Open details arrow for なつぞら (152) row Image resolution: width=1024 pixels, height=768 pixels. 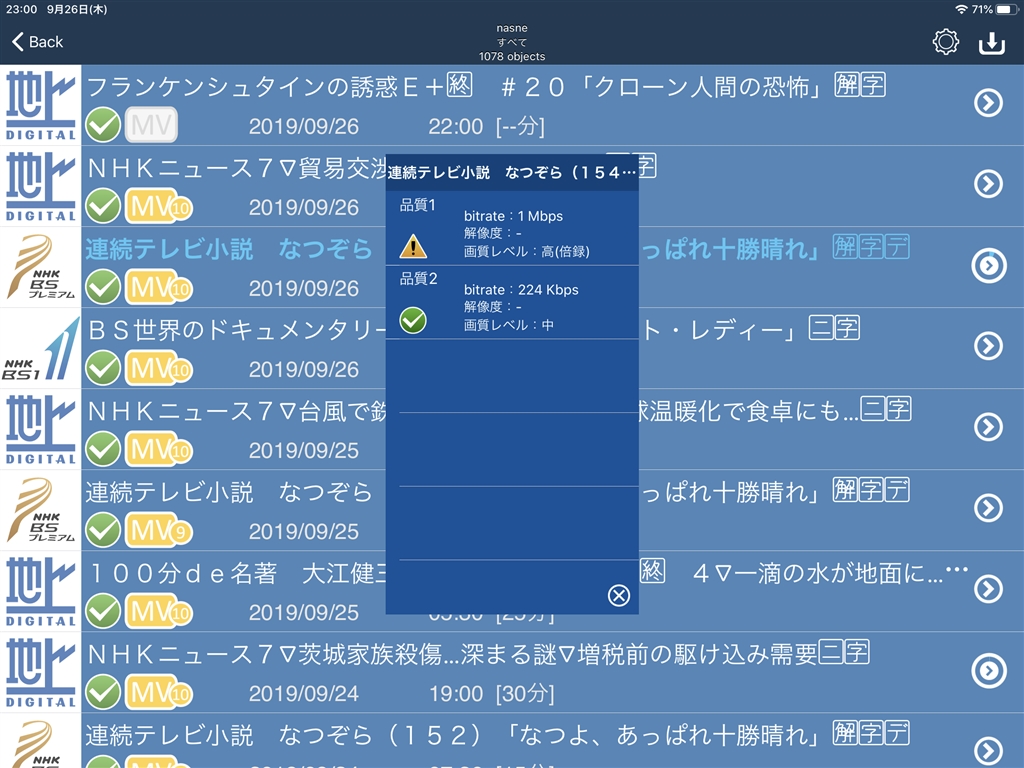coord(988,751)
